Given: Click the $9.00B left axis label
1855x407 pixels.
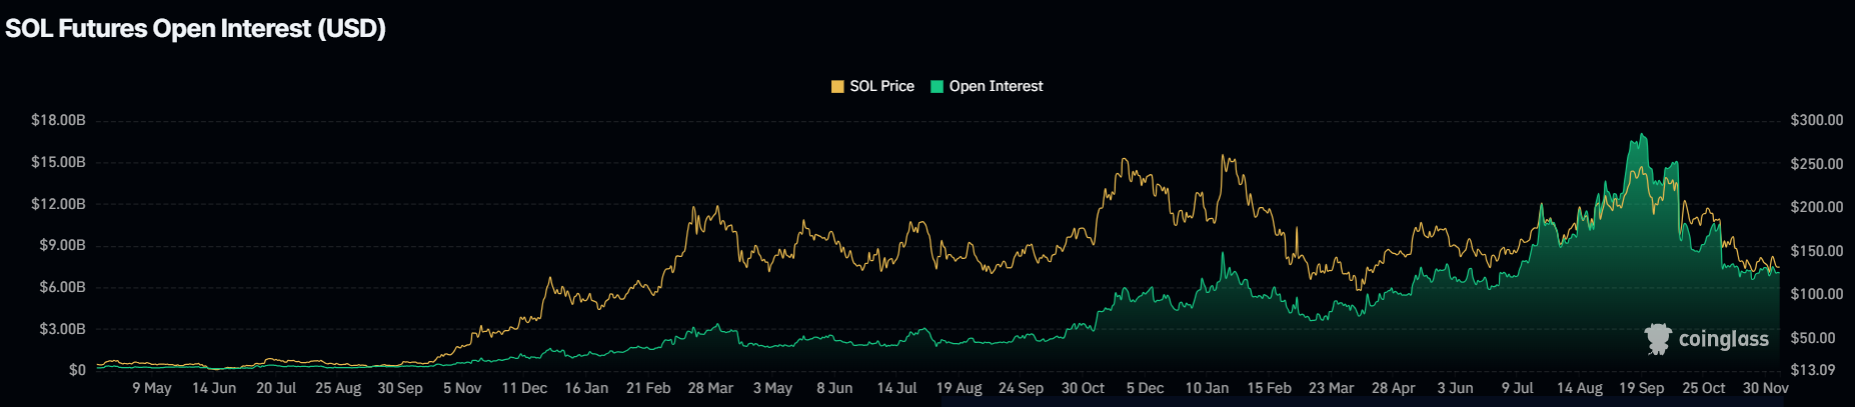Looking at the screenshot, I should pos(61,245).
